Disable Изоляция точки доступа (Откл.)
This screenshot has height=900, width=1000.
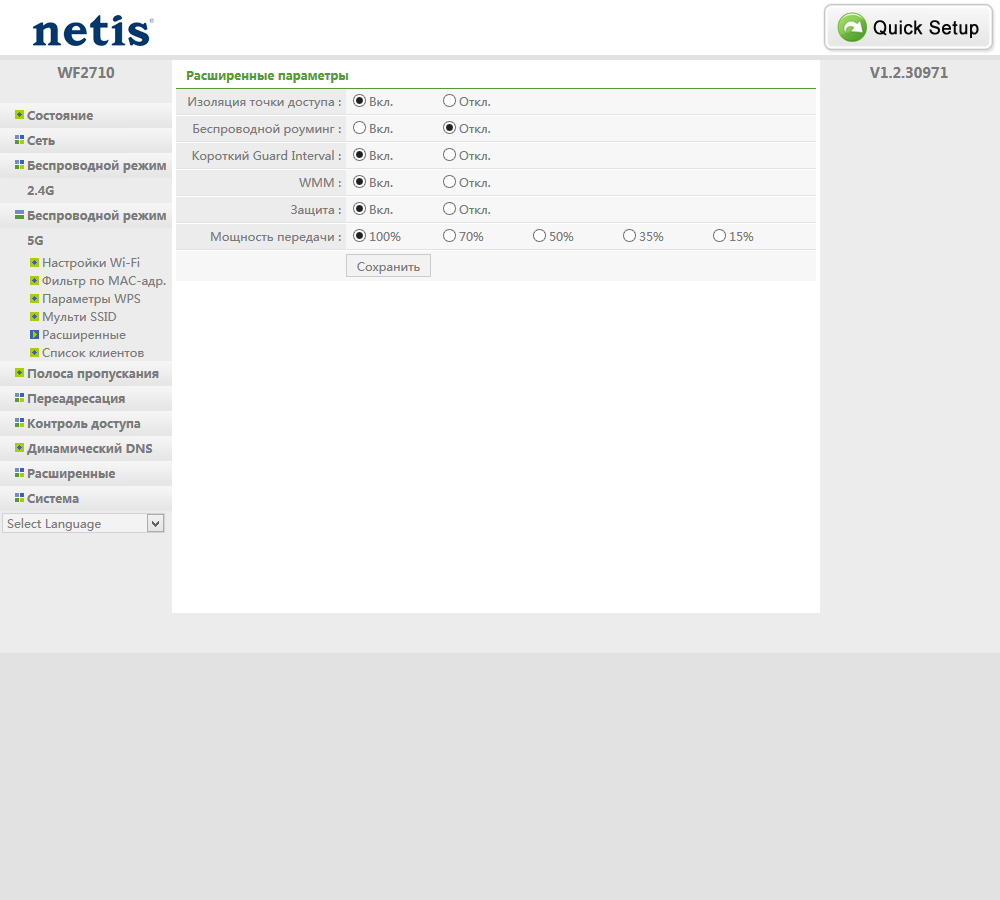coord(450,101)
